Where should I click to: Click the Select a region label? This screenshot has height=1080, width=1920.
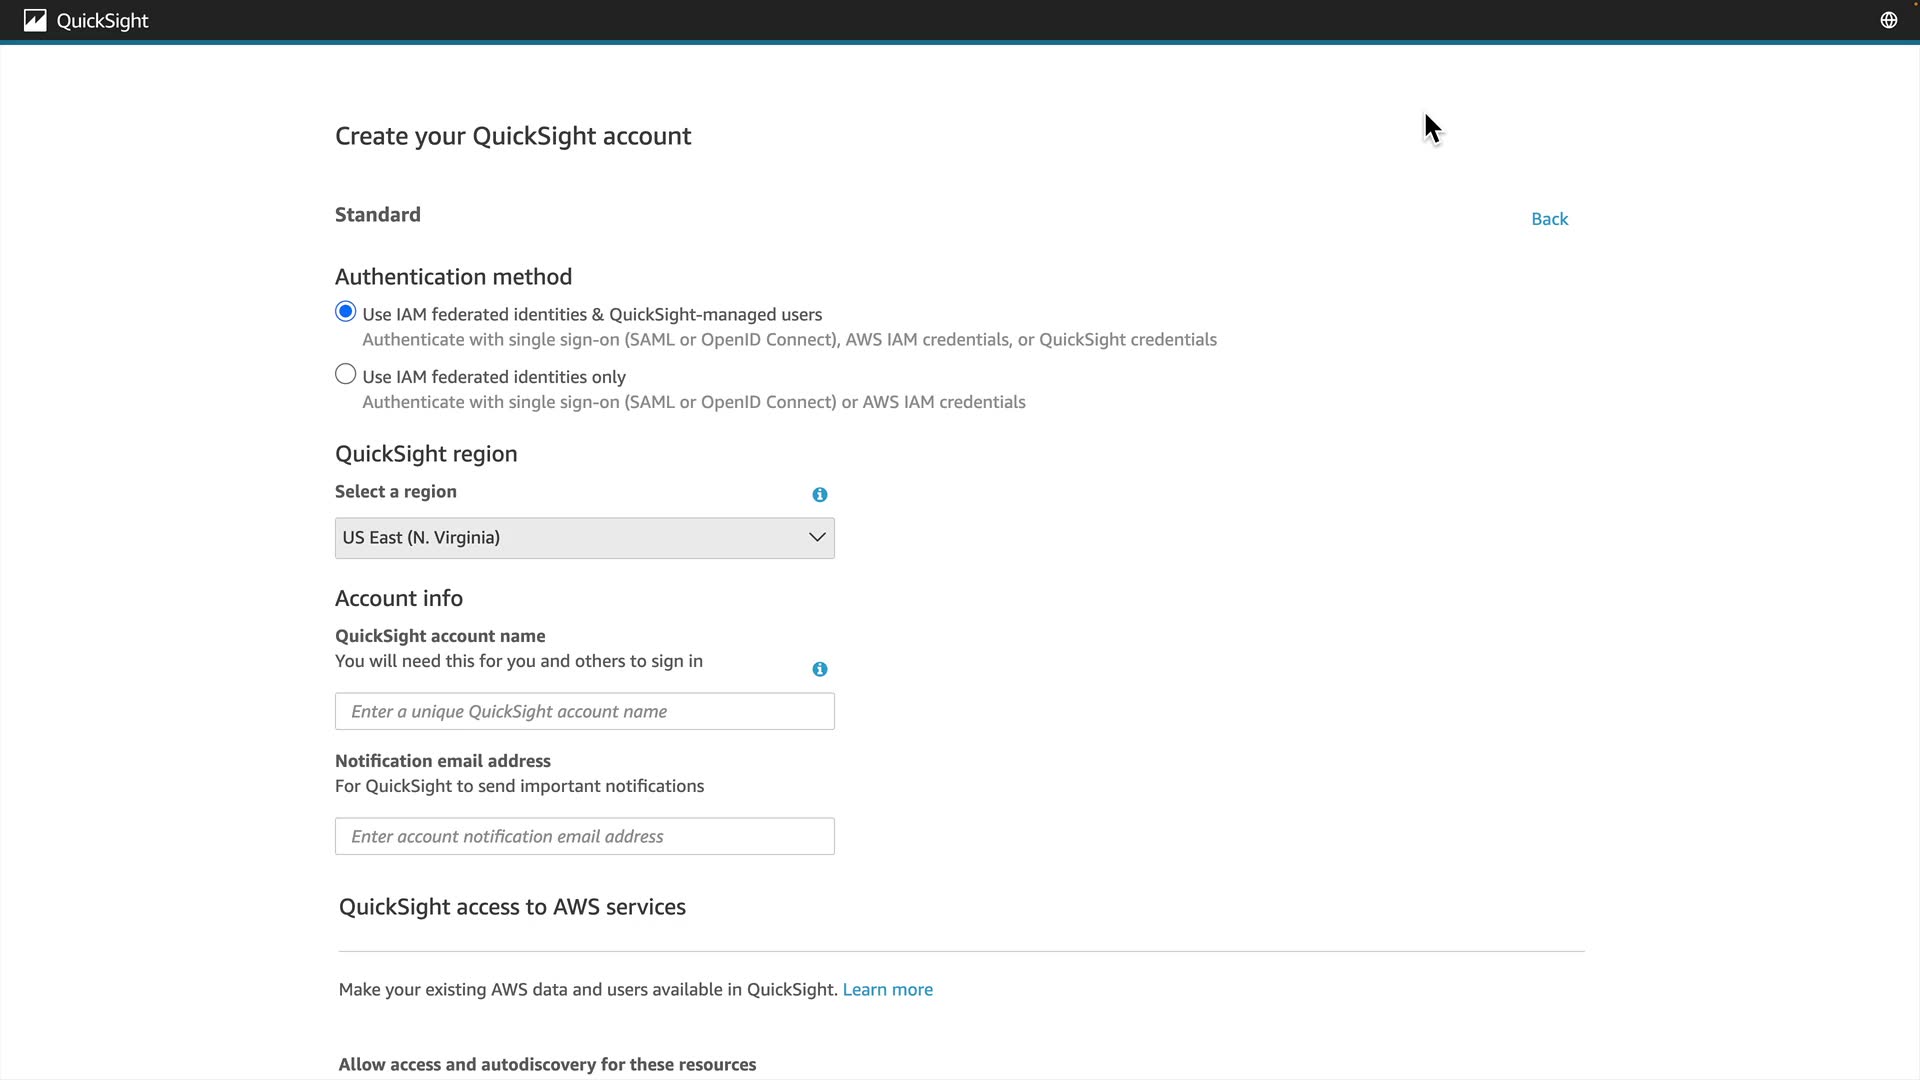pyautogui.click(x=396, y=492)
